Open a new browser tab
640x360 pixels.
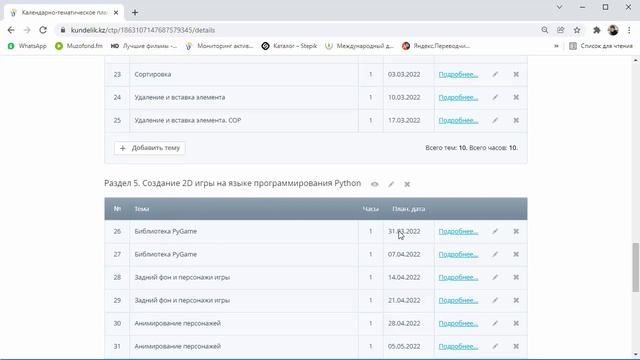135,13
